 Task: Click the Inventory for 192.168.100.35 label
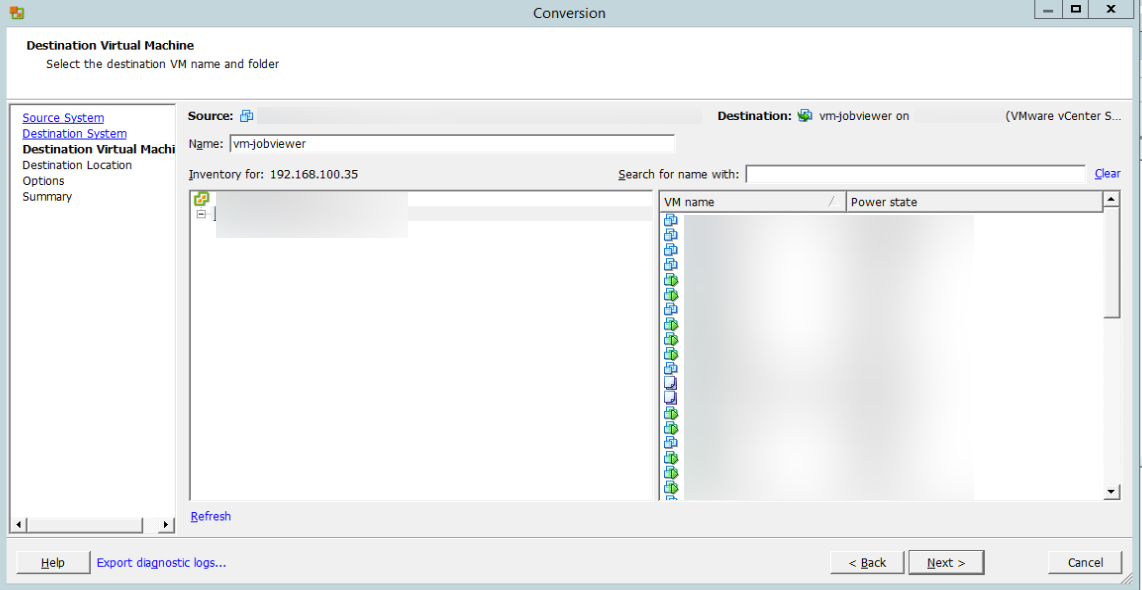(x=273, y=174)
